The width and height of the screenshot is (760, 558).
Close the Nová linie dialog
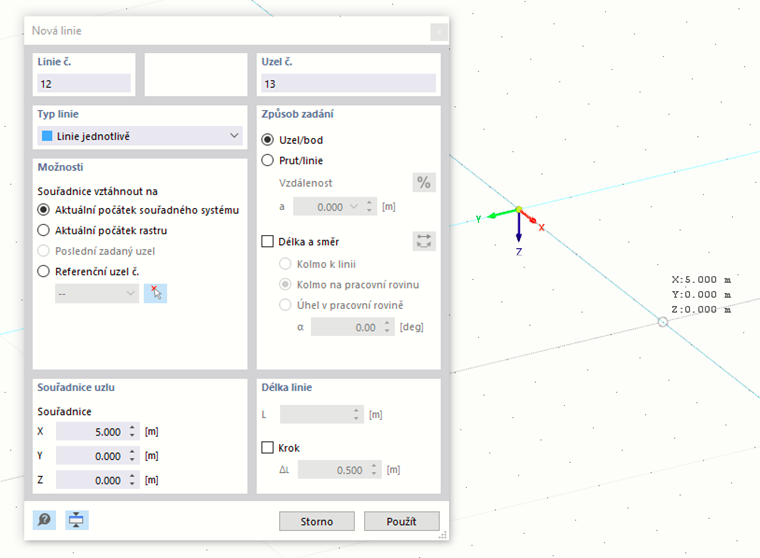pos(439,32)
